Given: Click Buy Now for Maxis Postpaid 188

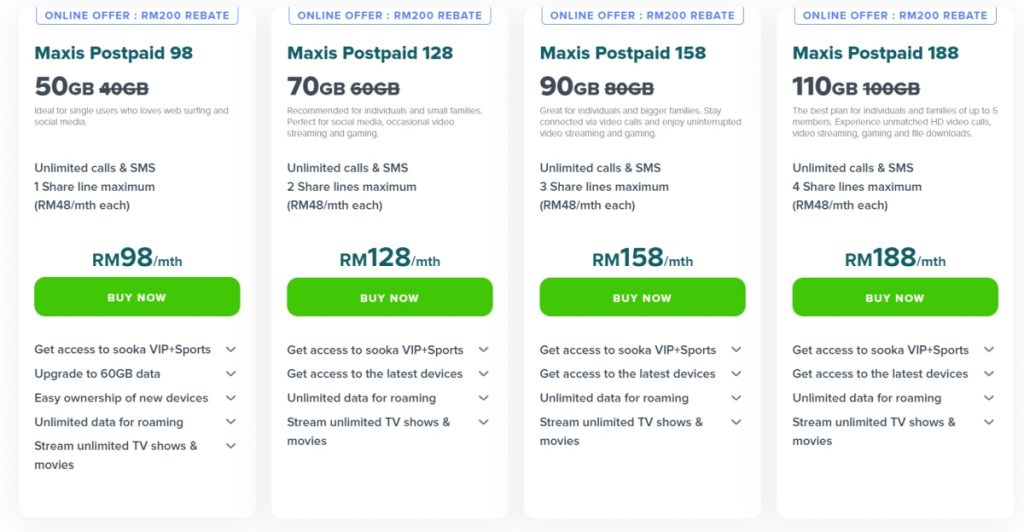Looking at the screenshot, I should [894, 297].
